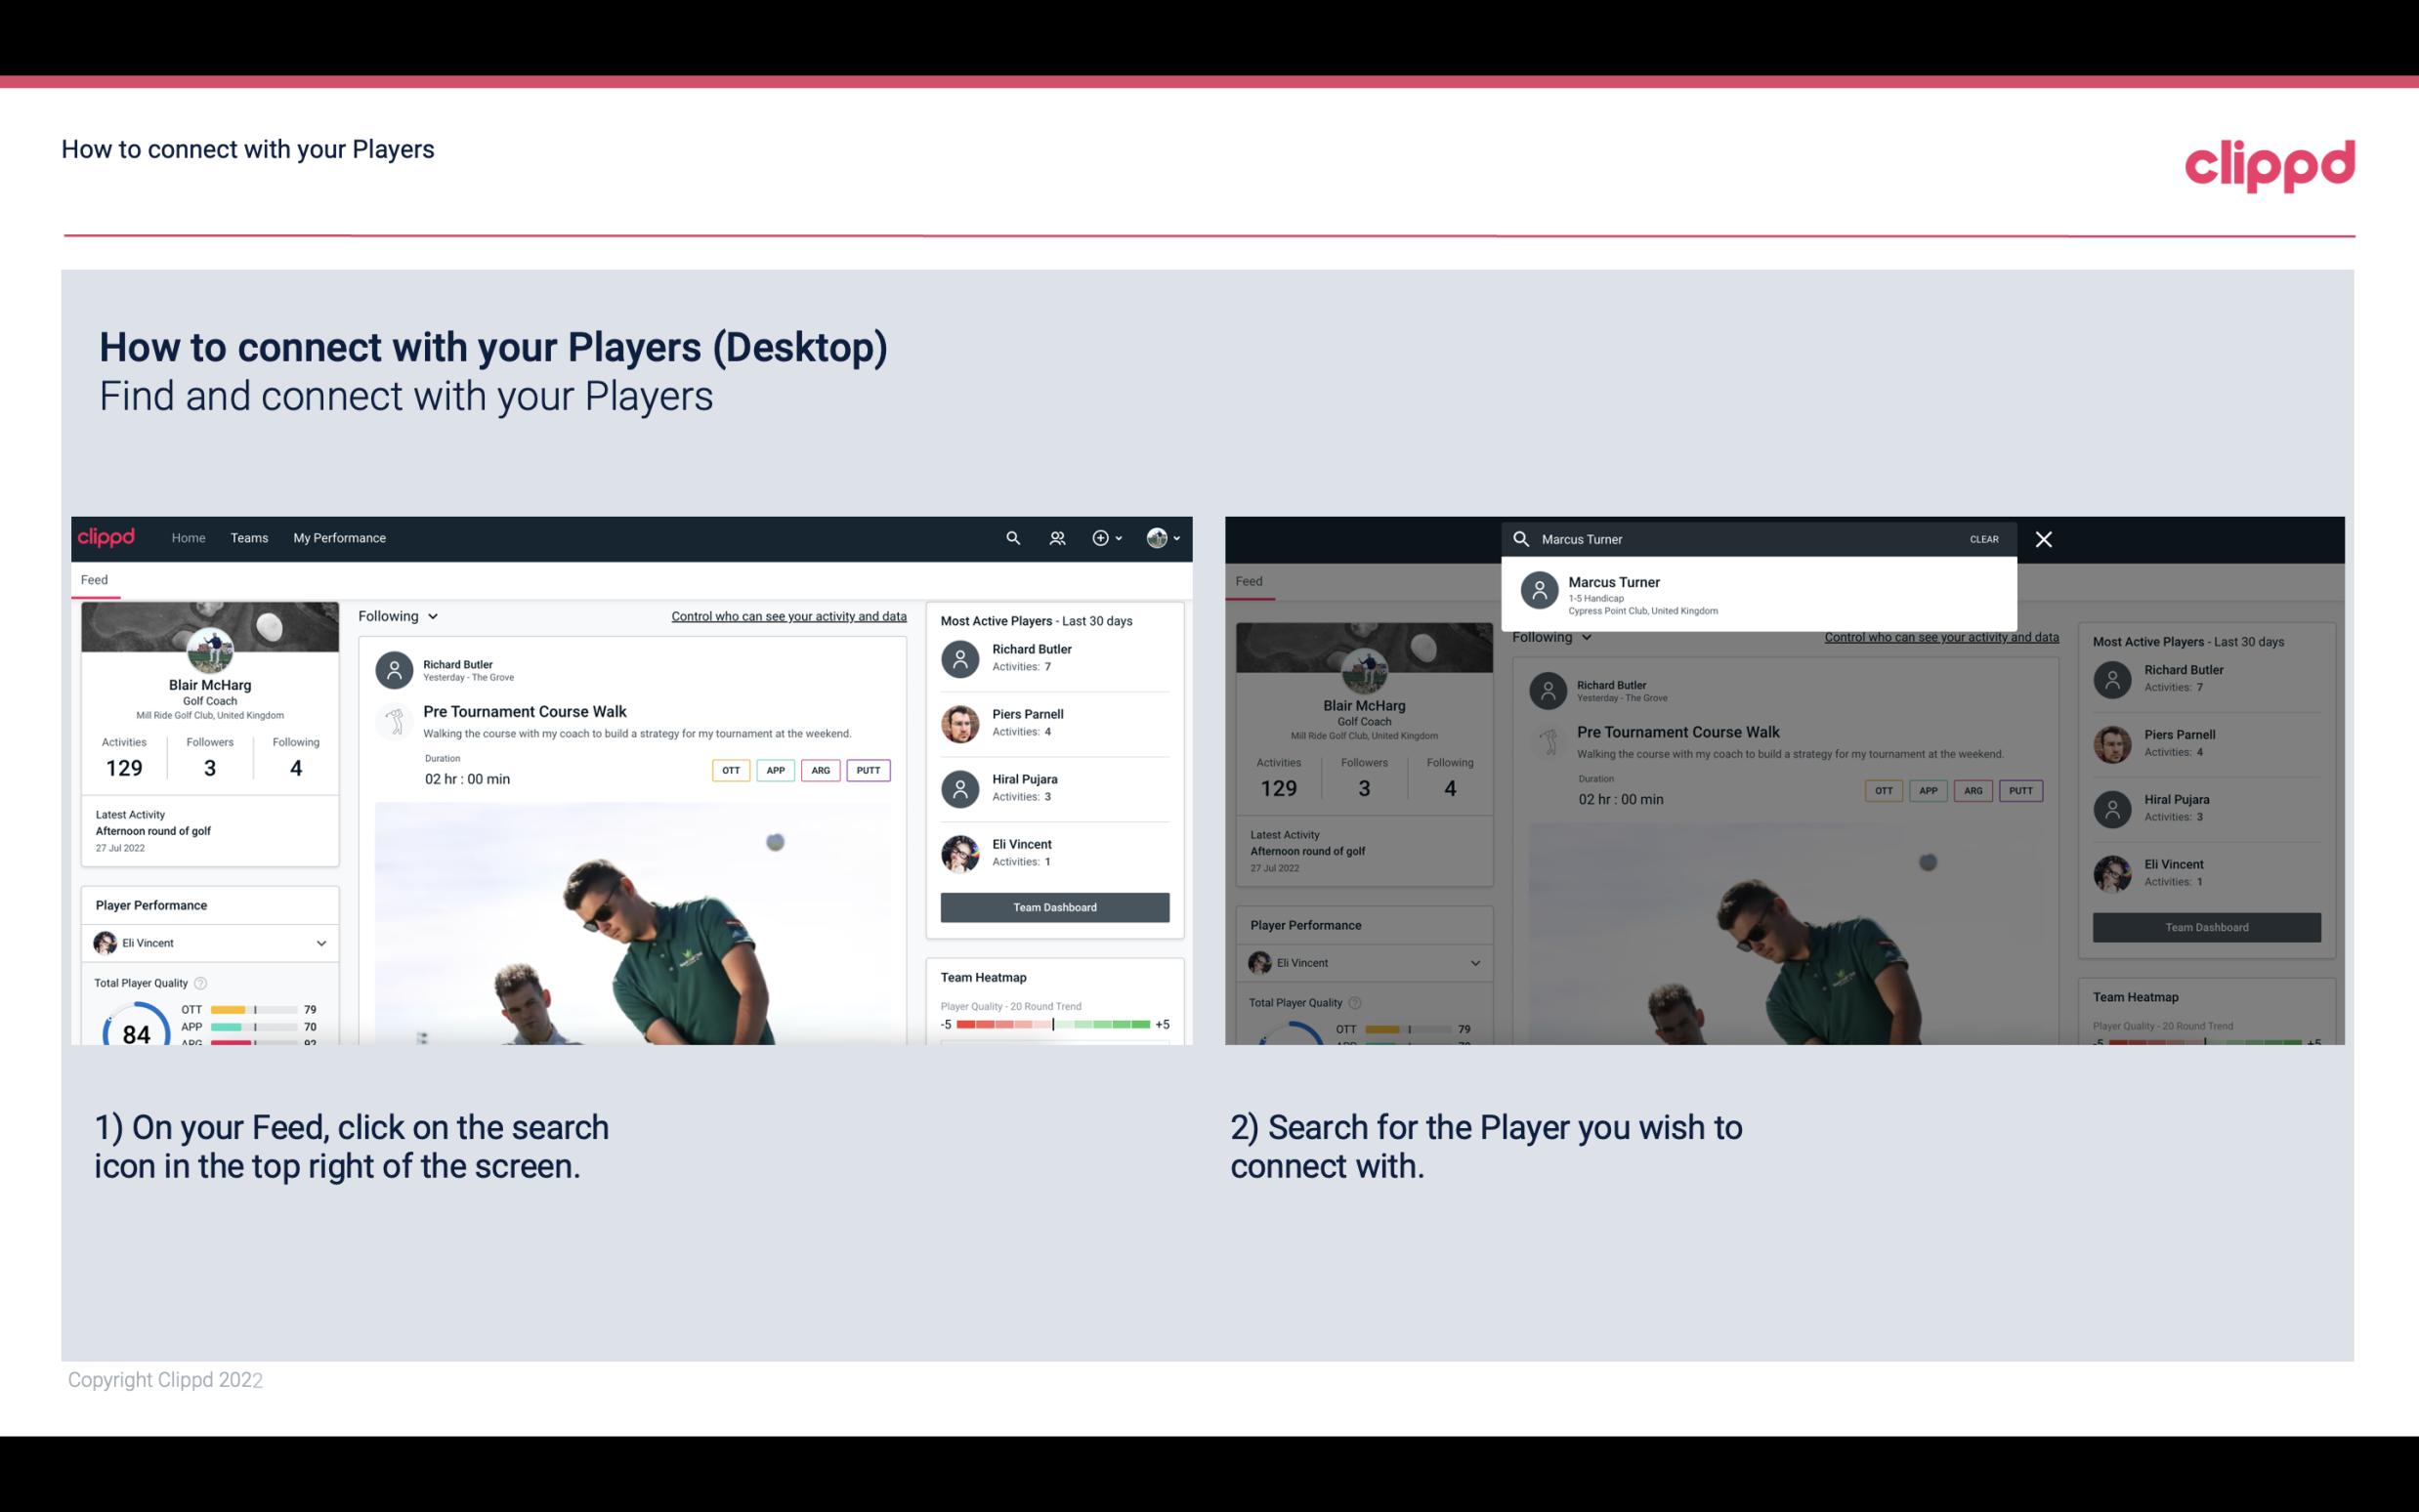Viewport: 2419px width, 1512px height.
Task: Click the Teams navigation icon
Action: point(249,536)
